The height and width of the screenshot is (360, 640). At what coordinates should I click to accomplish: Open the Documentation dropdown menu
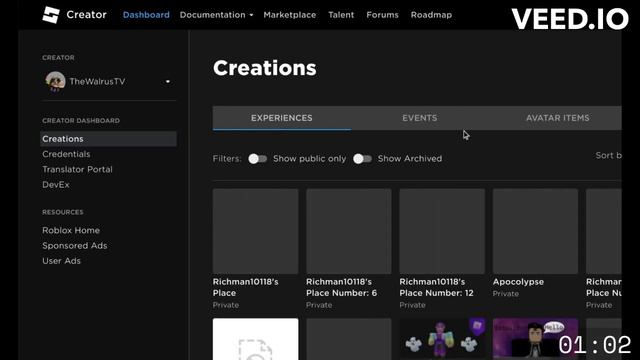[x=216, y=15]
